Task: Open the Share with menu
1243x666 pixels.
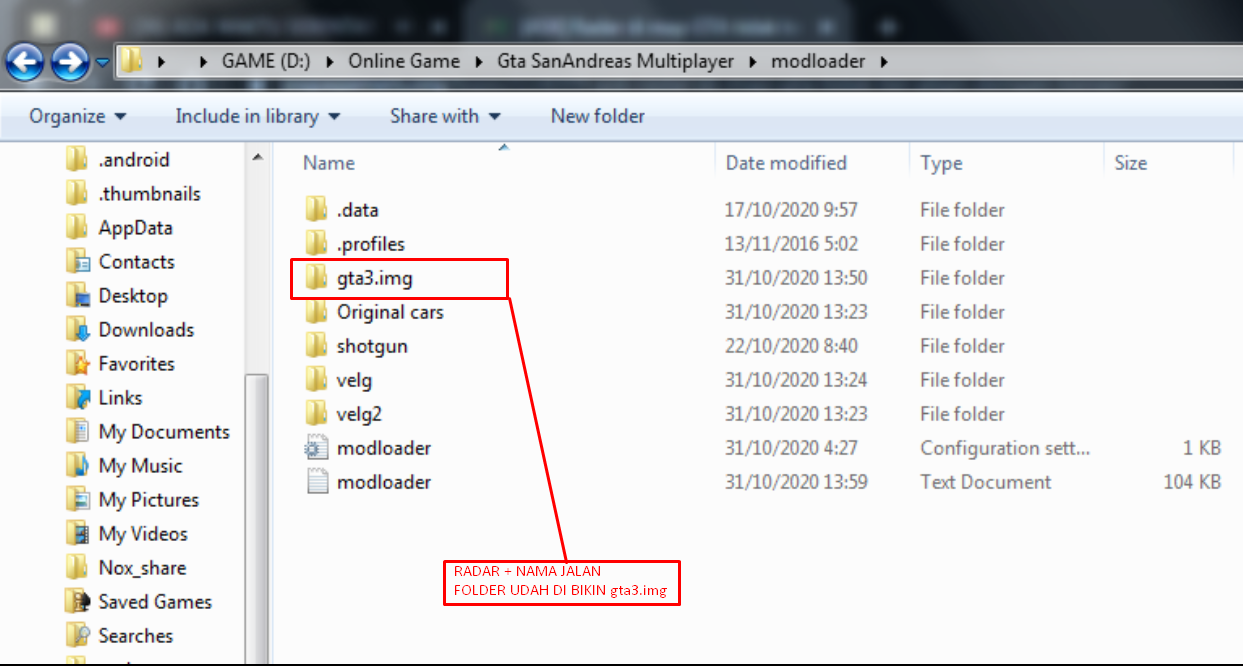Action: pyautogui.click(x=446, y=116)
